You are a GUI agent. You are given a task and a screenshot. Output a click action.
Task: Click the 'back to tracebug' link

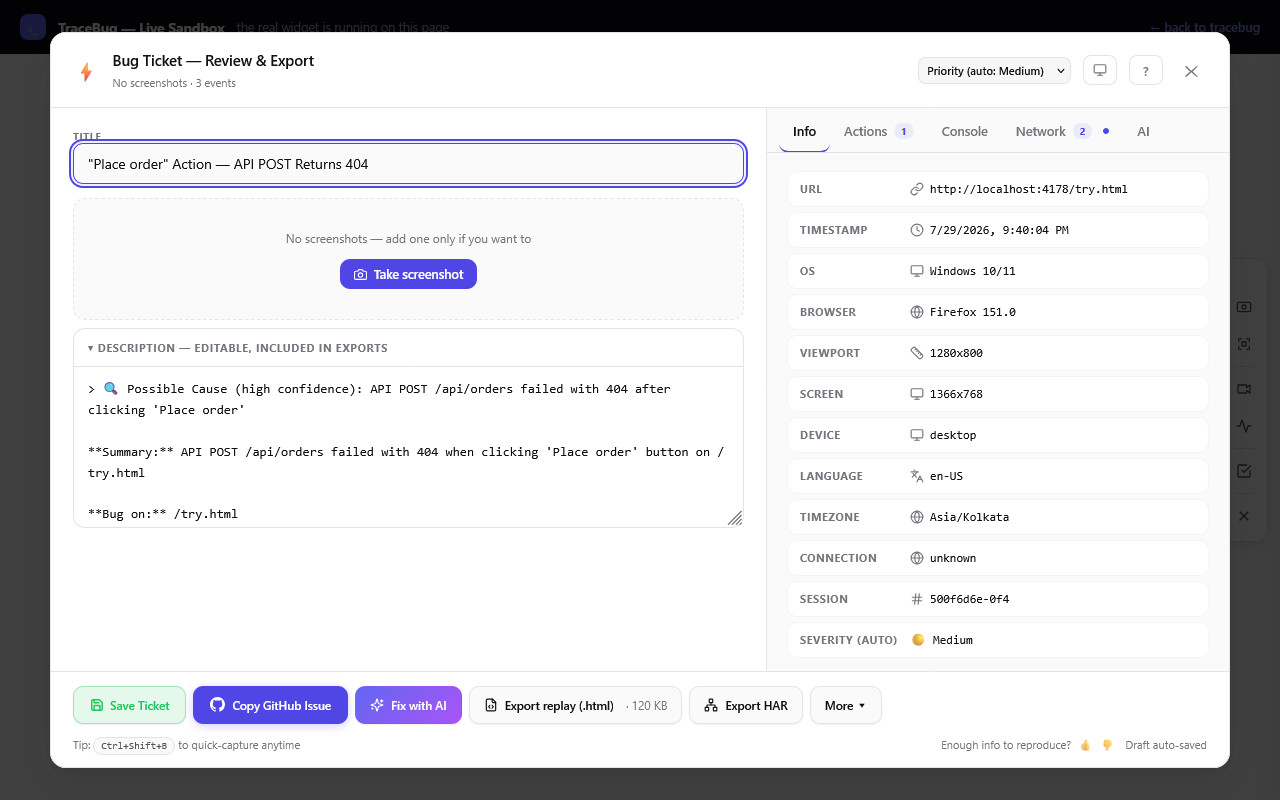1204,27
